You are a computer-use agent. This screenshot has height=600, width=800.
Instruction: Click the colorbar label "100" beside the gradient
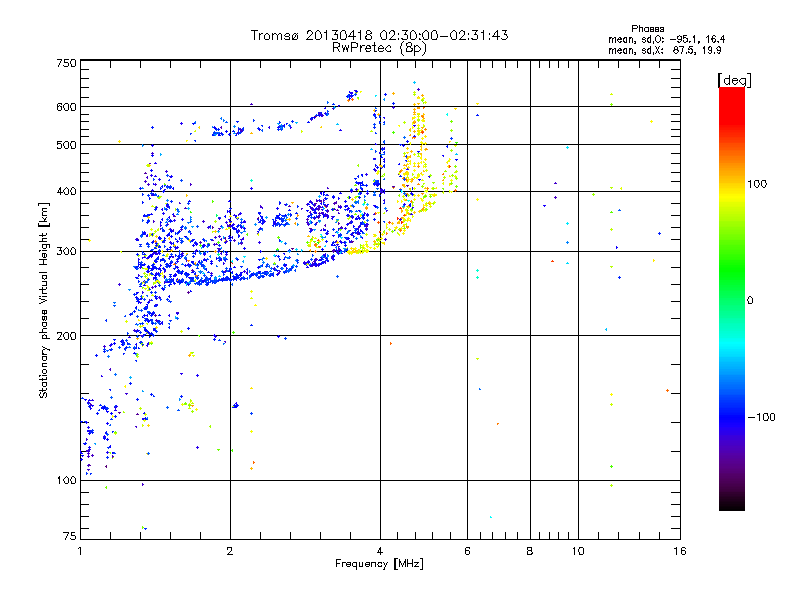(757, 184)
